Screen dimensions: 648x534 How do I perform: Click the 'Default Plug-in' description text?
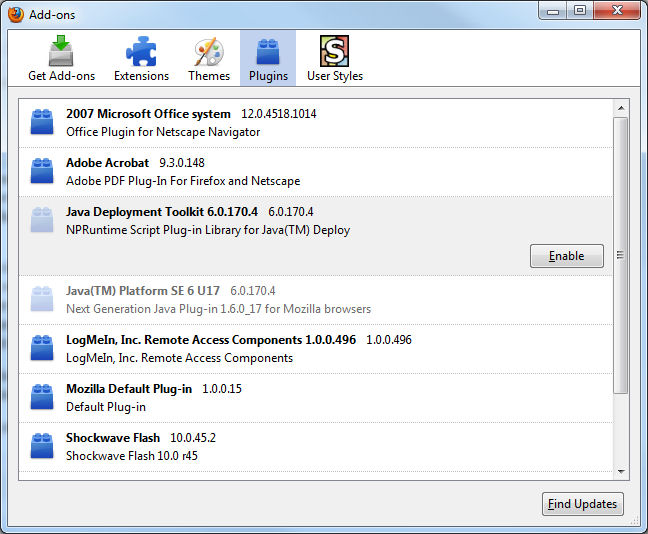(106, 407)
